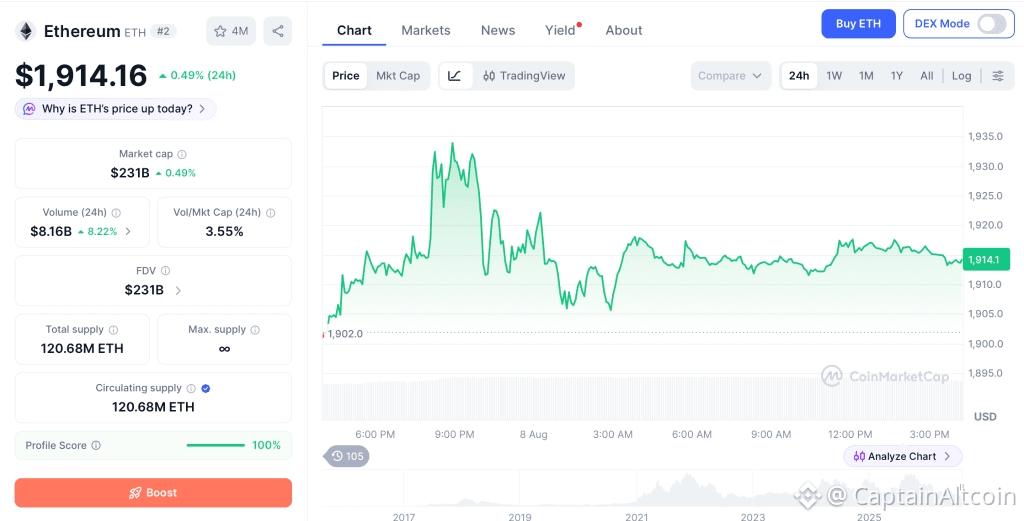Click the AI icon beside ETH price question
The height and width of the screenshot is (521, 1024).
coord(29,109)
